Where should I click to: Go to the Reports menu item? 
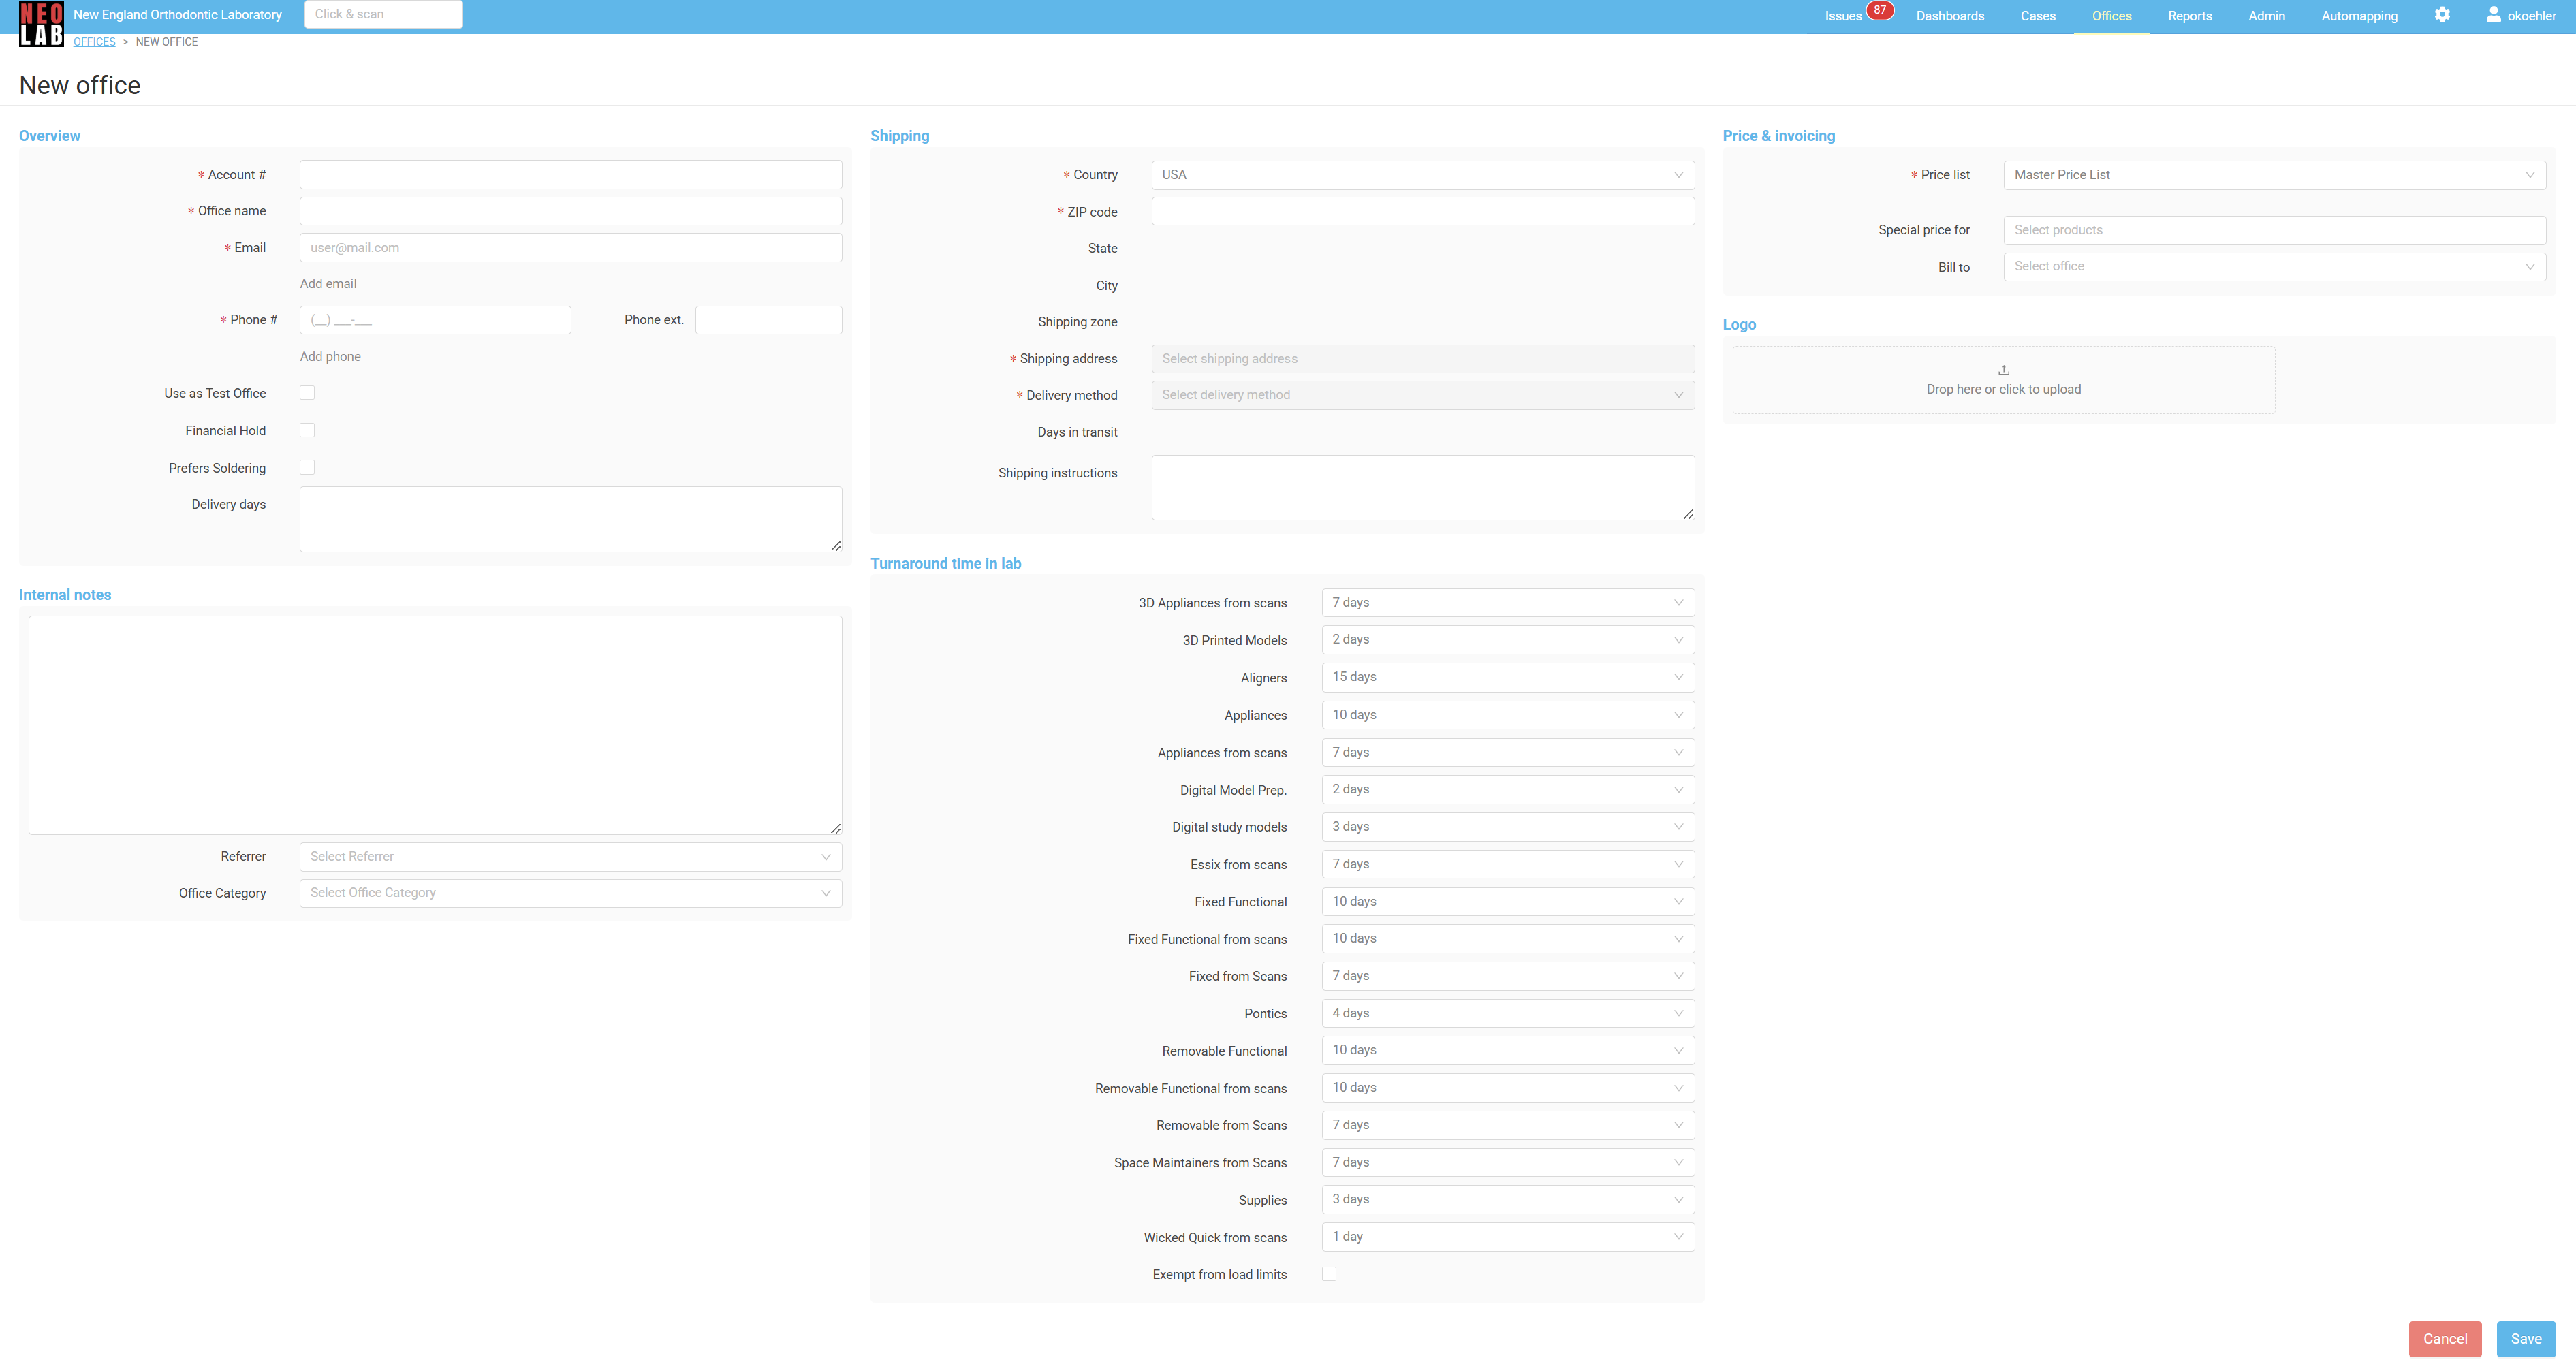pos(2189,16)
